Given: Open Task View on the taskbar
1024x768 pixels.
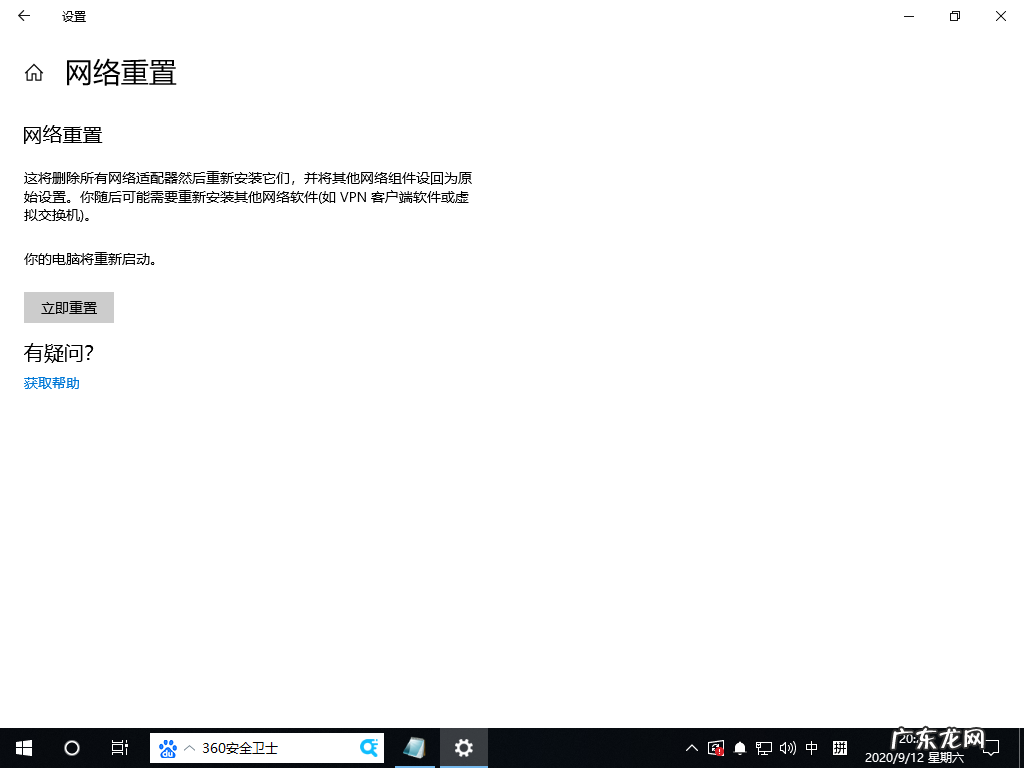Looking at the screenshot, I should pyautogui.click(x=119, y=747).
